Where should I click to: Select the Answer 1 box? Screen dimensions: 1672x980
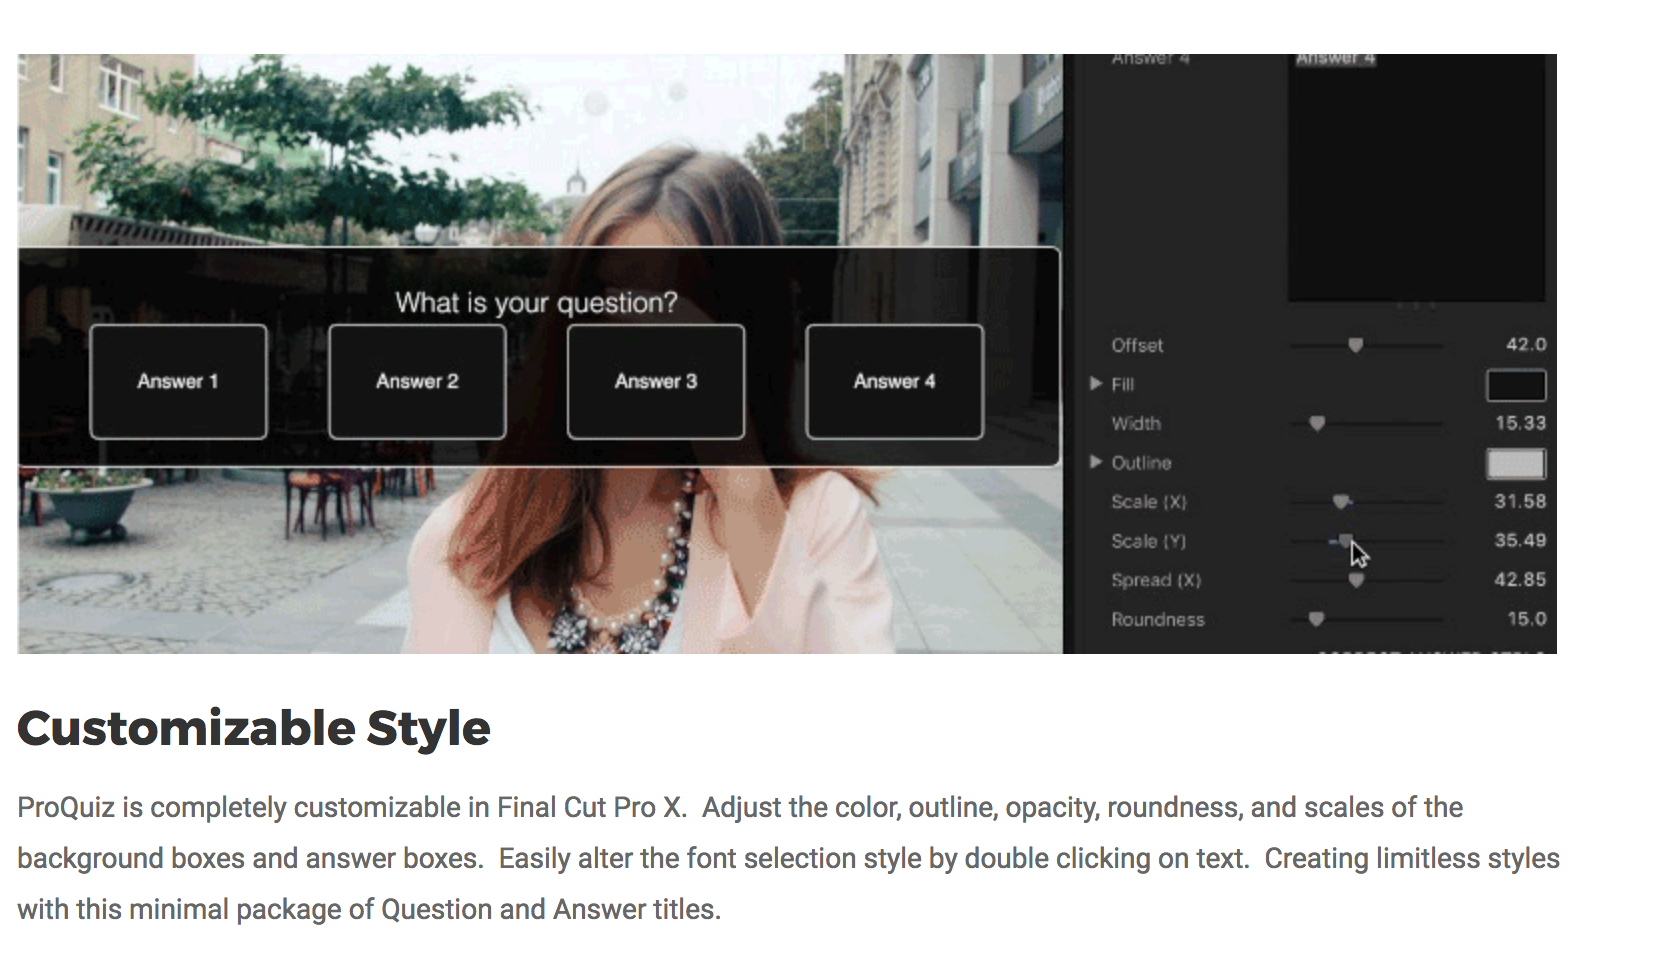click(x=178, y=381)
